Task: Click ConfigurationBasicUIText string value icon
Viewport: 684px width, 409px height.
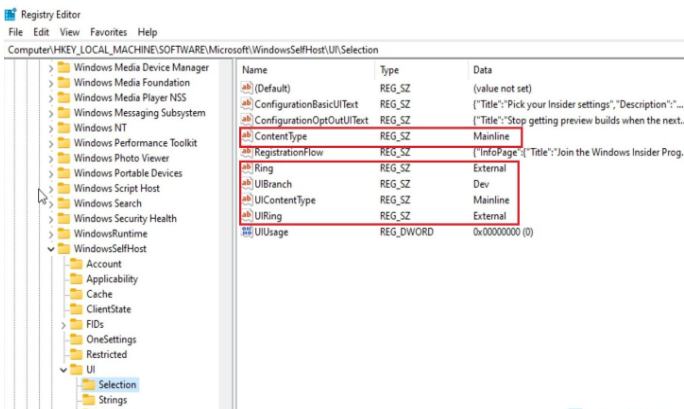Action: coord(246,104)
